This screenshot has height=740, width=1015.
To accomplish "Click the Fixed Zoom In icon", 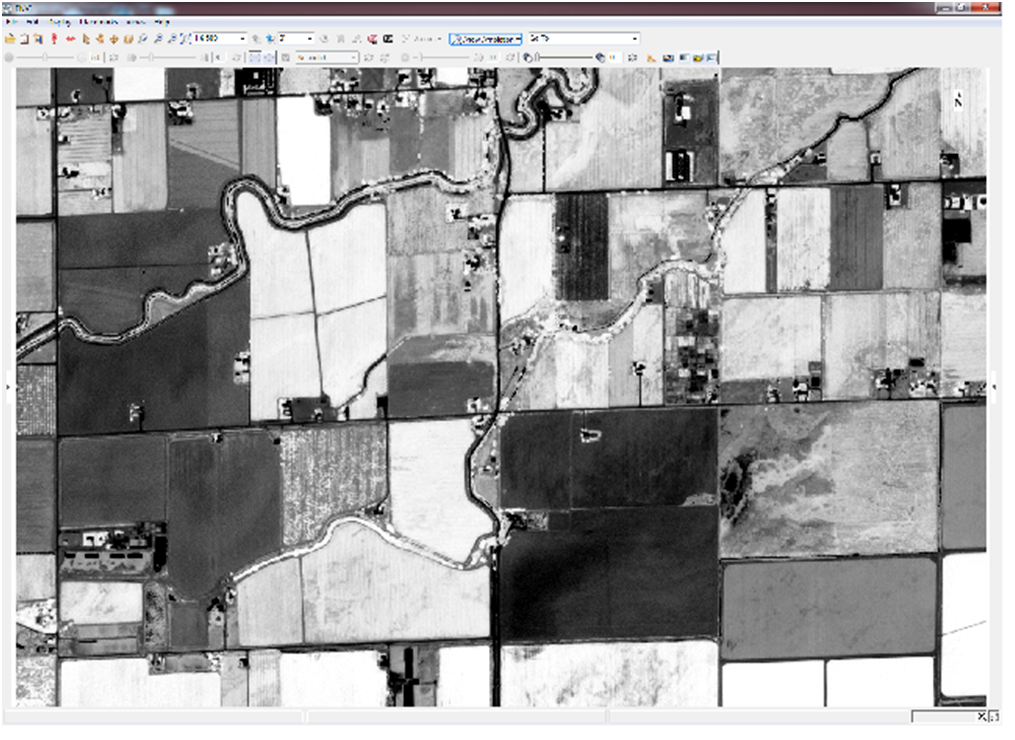I will pyautogui.click(x=158, y=39).
